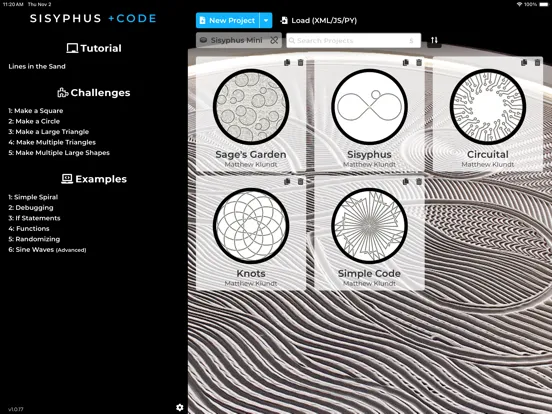This screenshot has width=552, height=414.
Task: Open the Circuital pattern thumbnail
Action: click(x=488, y=107)
